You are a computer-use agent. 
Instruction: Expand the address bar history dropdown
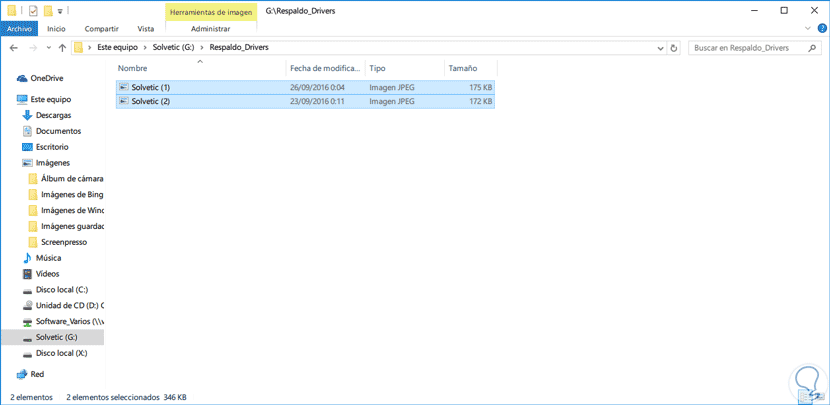click(x=660, y=48)
